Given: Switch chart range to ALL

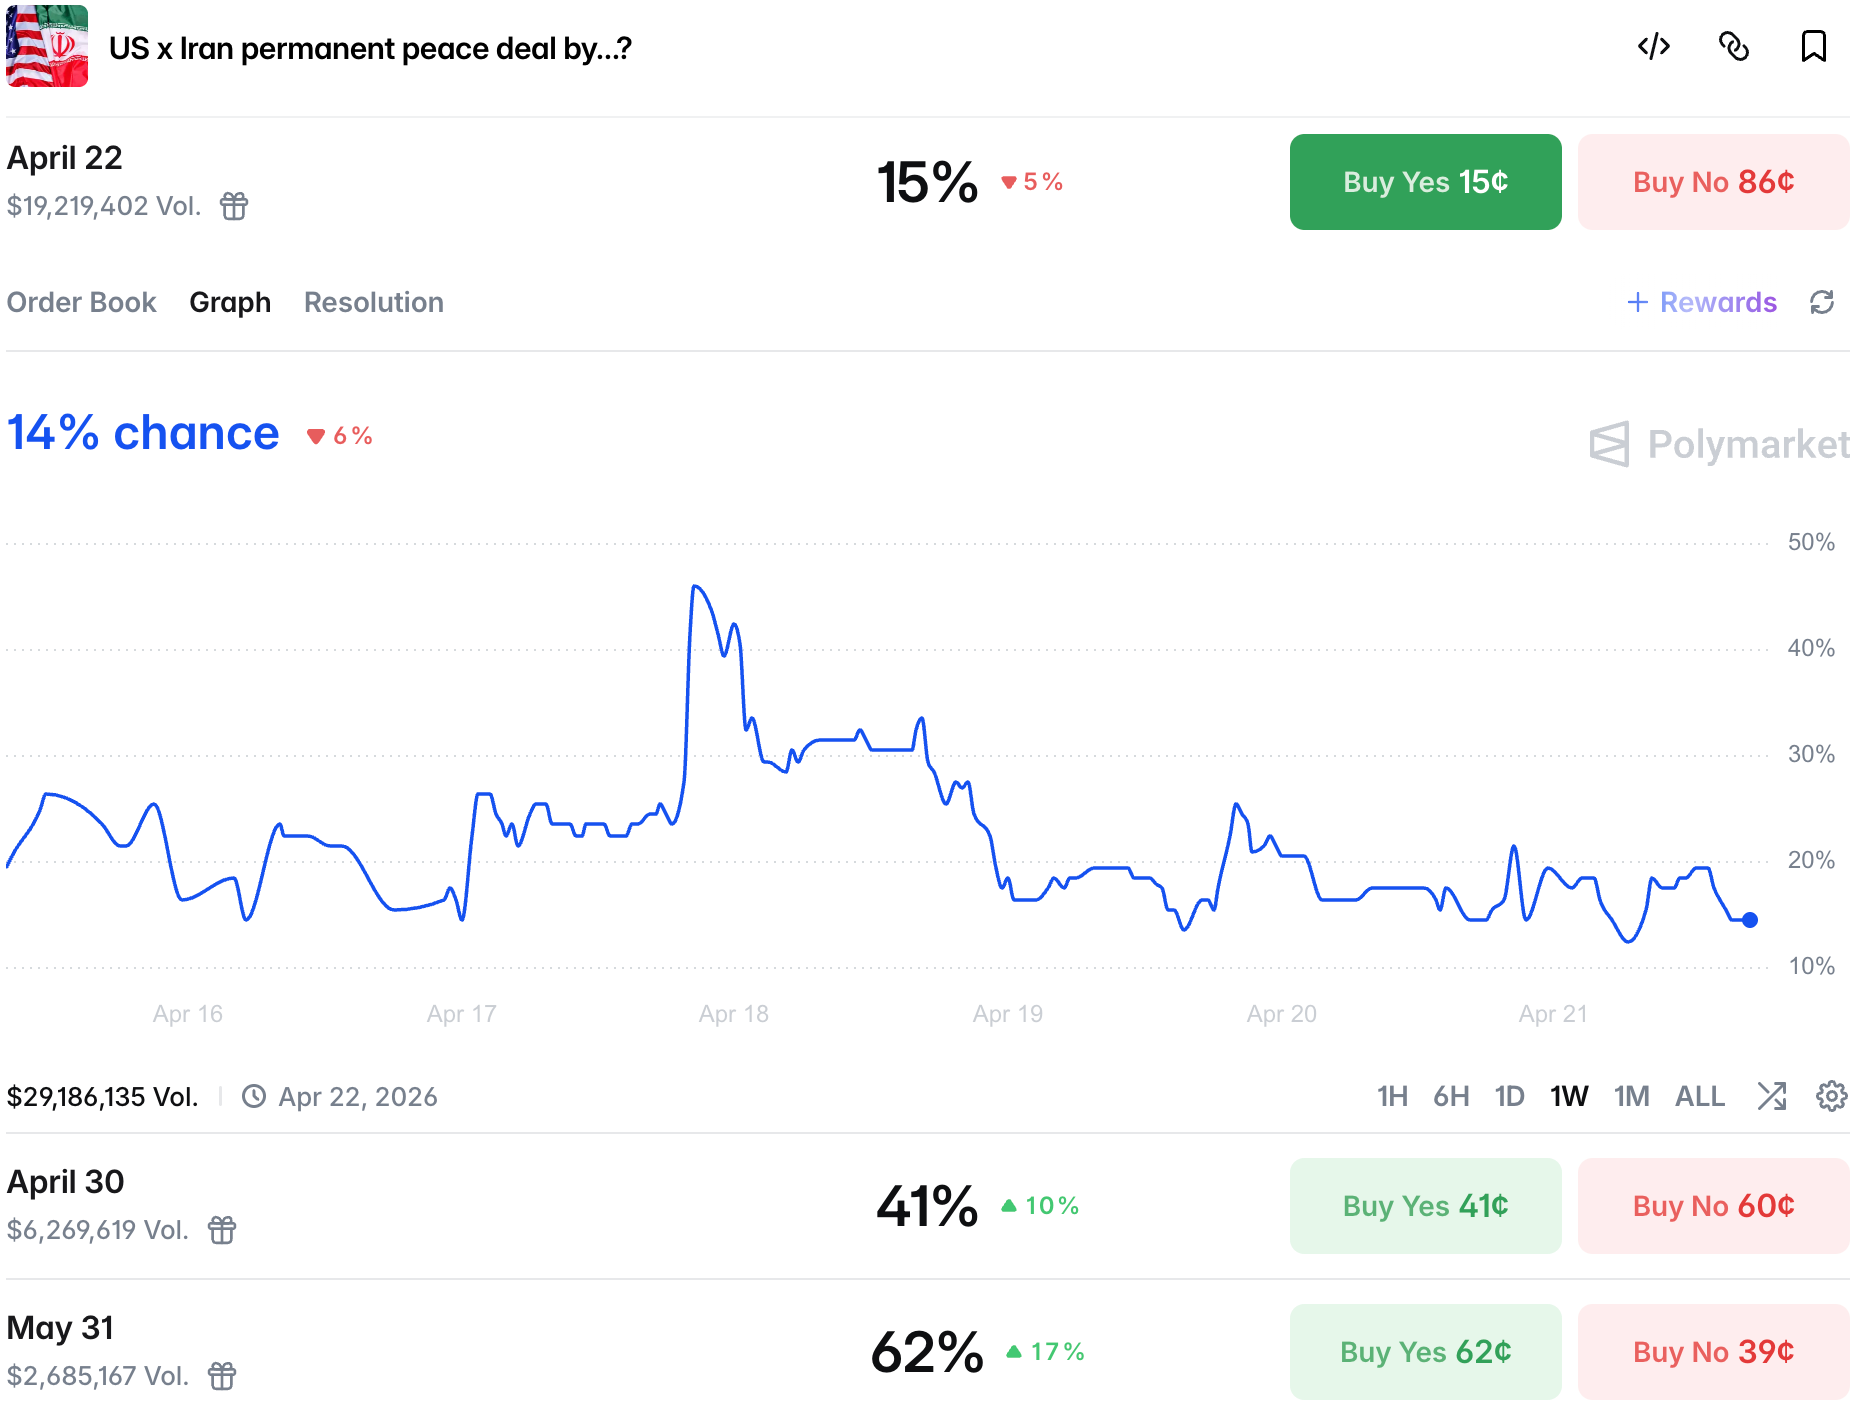Looking at the screenshot, I should pyautogui.click(x=1699, y=1096).
